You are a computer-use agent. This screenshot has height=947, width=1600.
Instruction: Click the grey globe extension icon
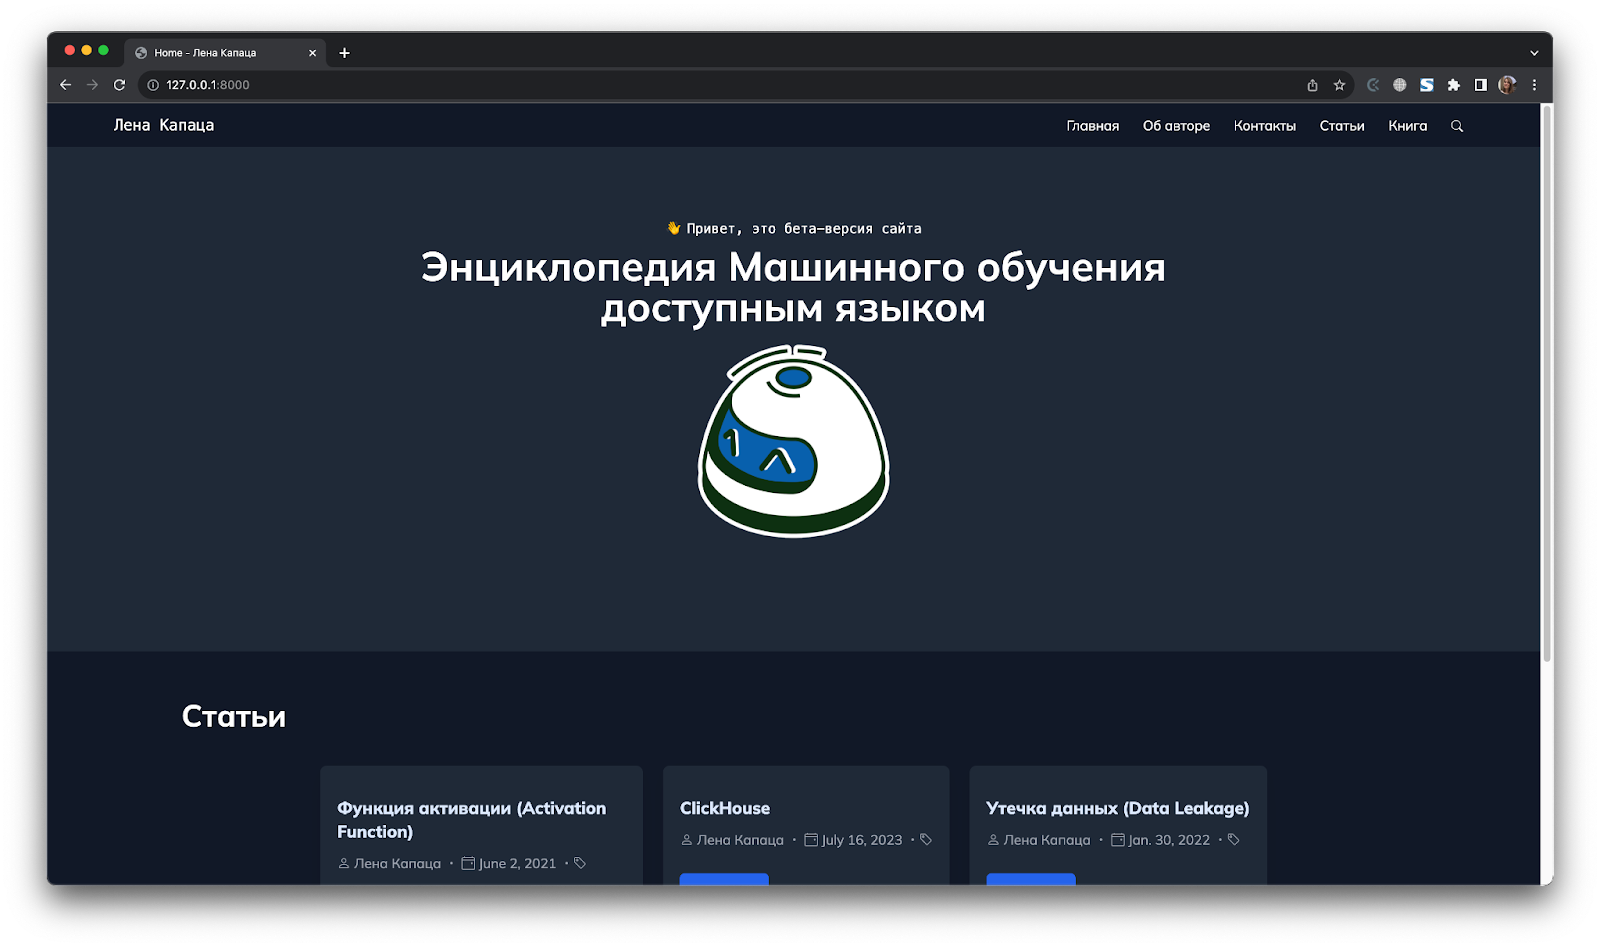1400,85
